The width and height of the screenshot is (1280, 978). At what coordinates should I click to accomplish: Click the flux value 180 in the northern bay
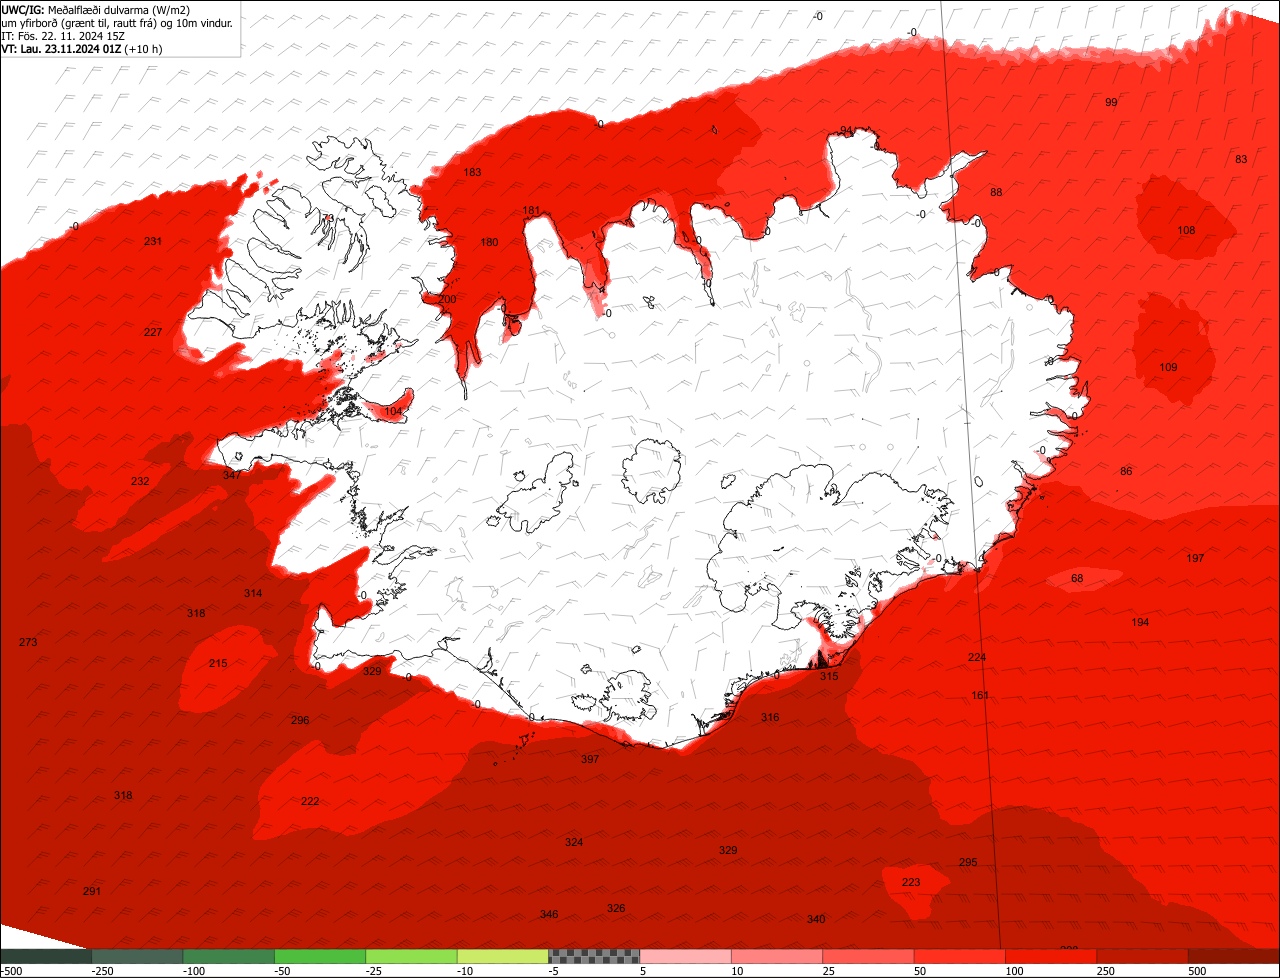(489, 242)
